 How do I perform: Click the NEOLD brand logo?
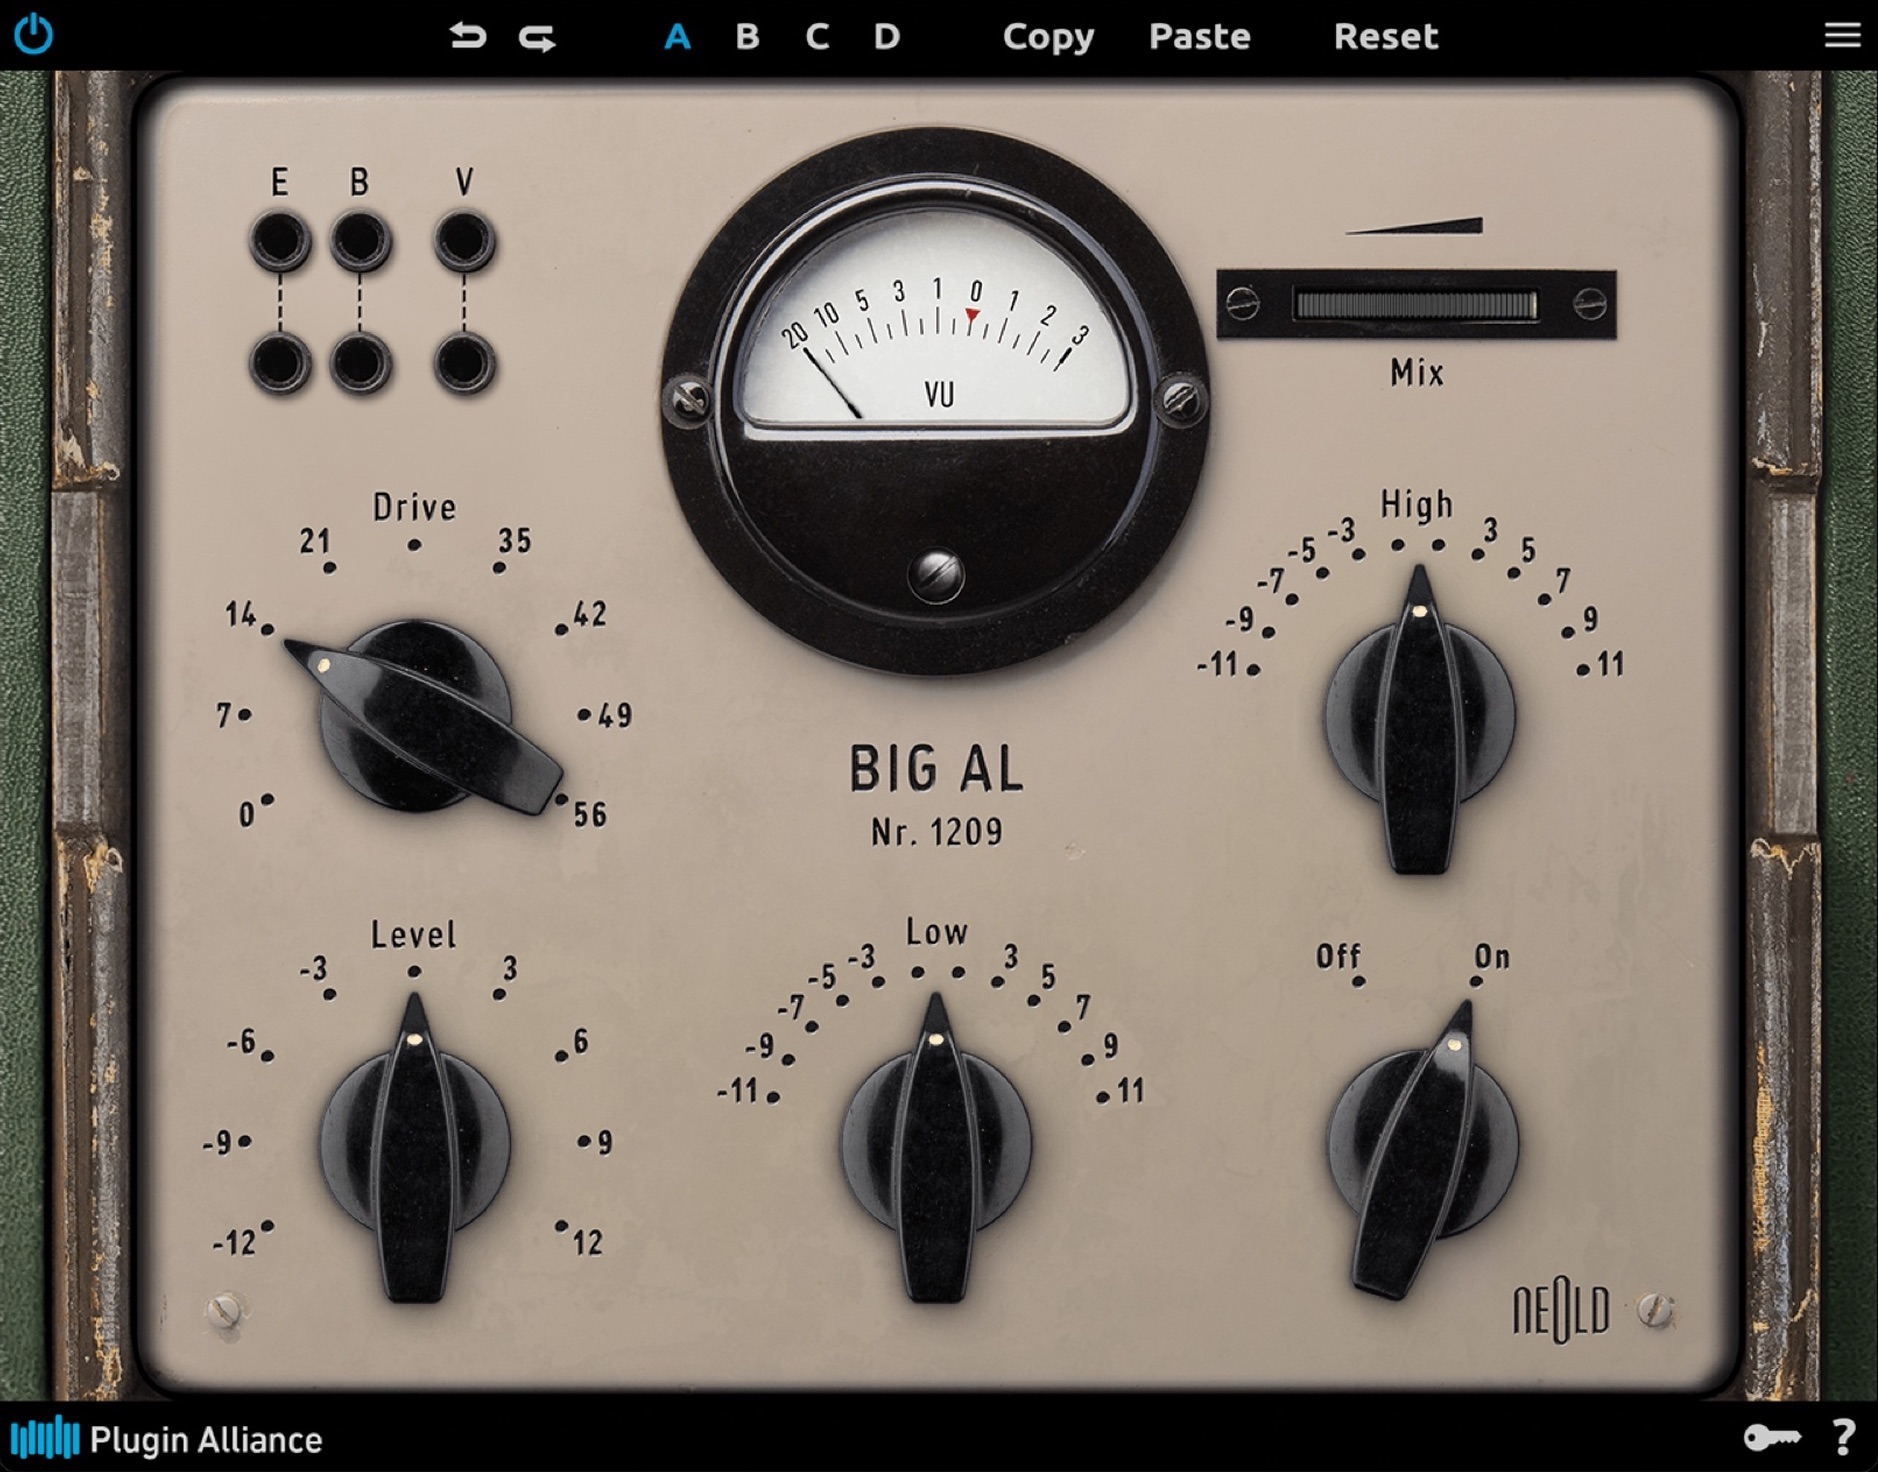click(x=1561, y=1312)
